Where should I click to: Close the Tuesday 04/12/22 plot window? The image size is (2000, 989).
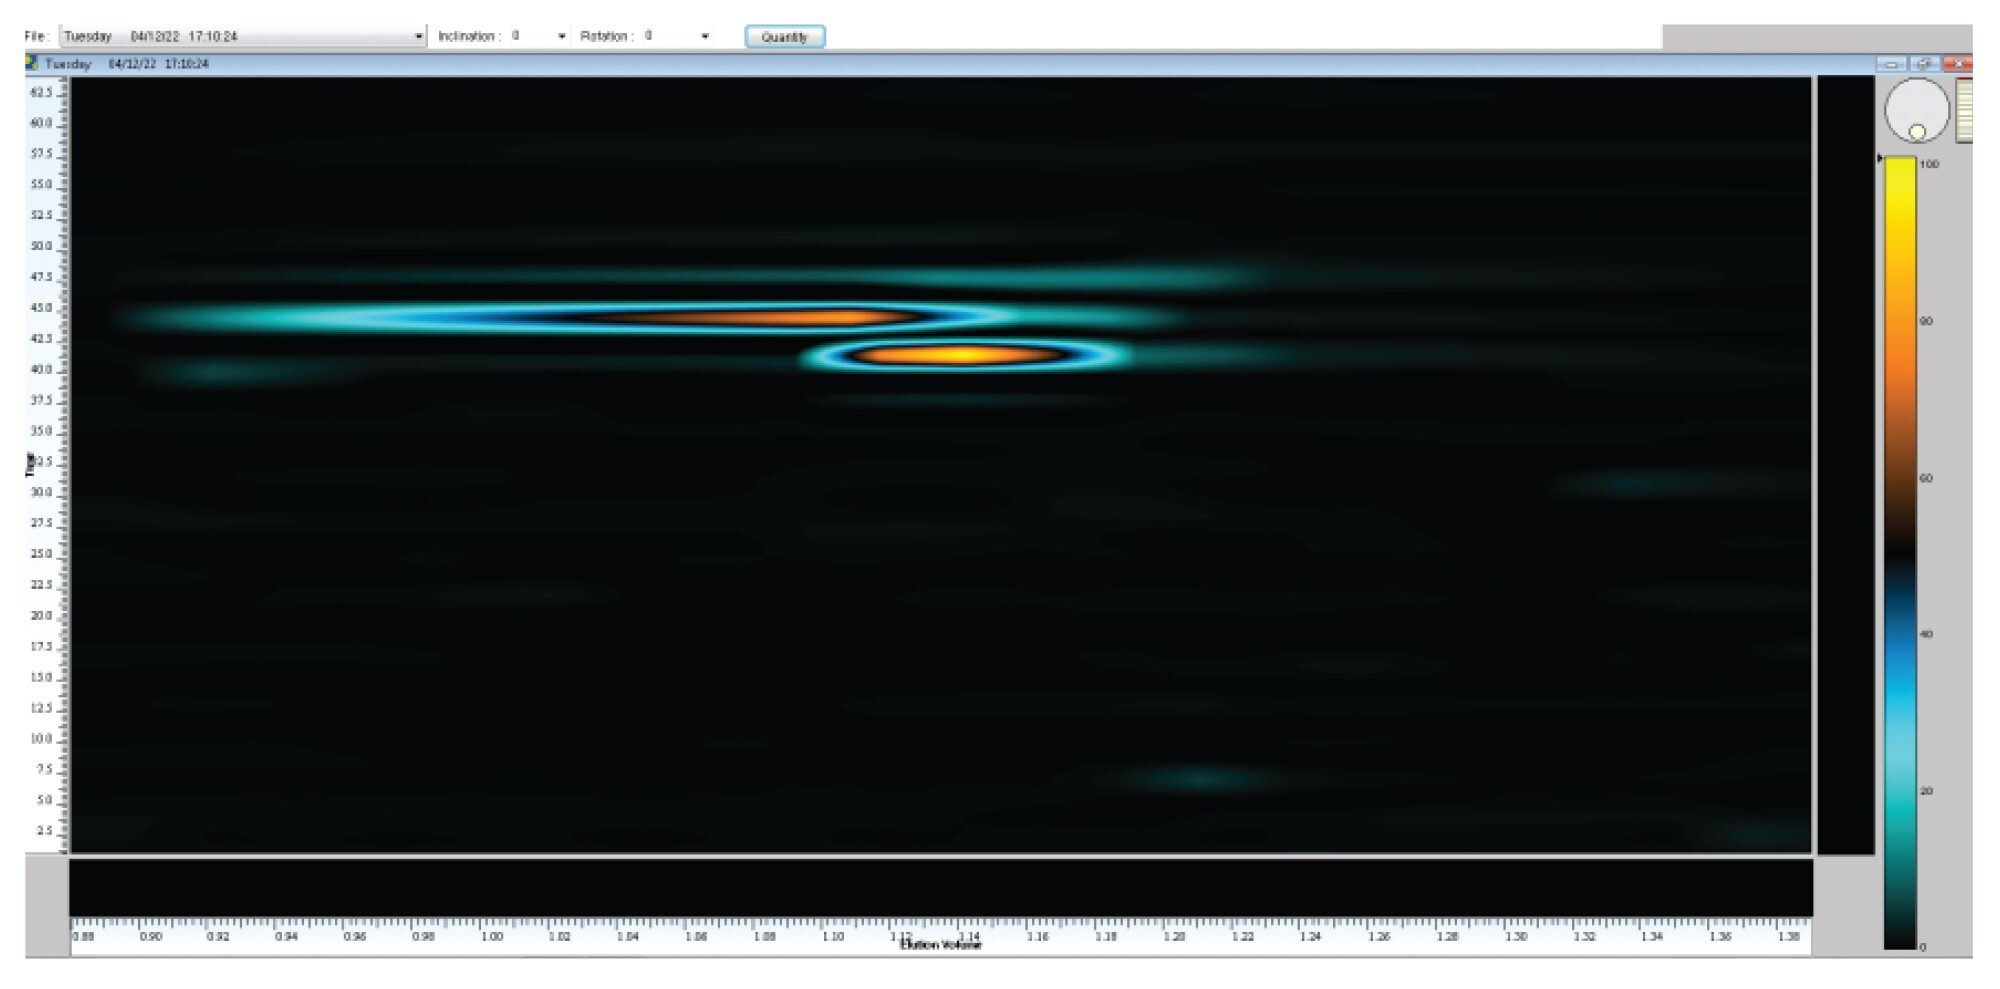coord(1958,64)
